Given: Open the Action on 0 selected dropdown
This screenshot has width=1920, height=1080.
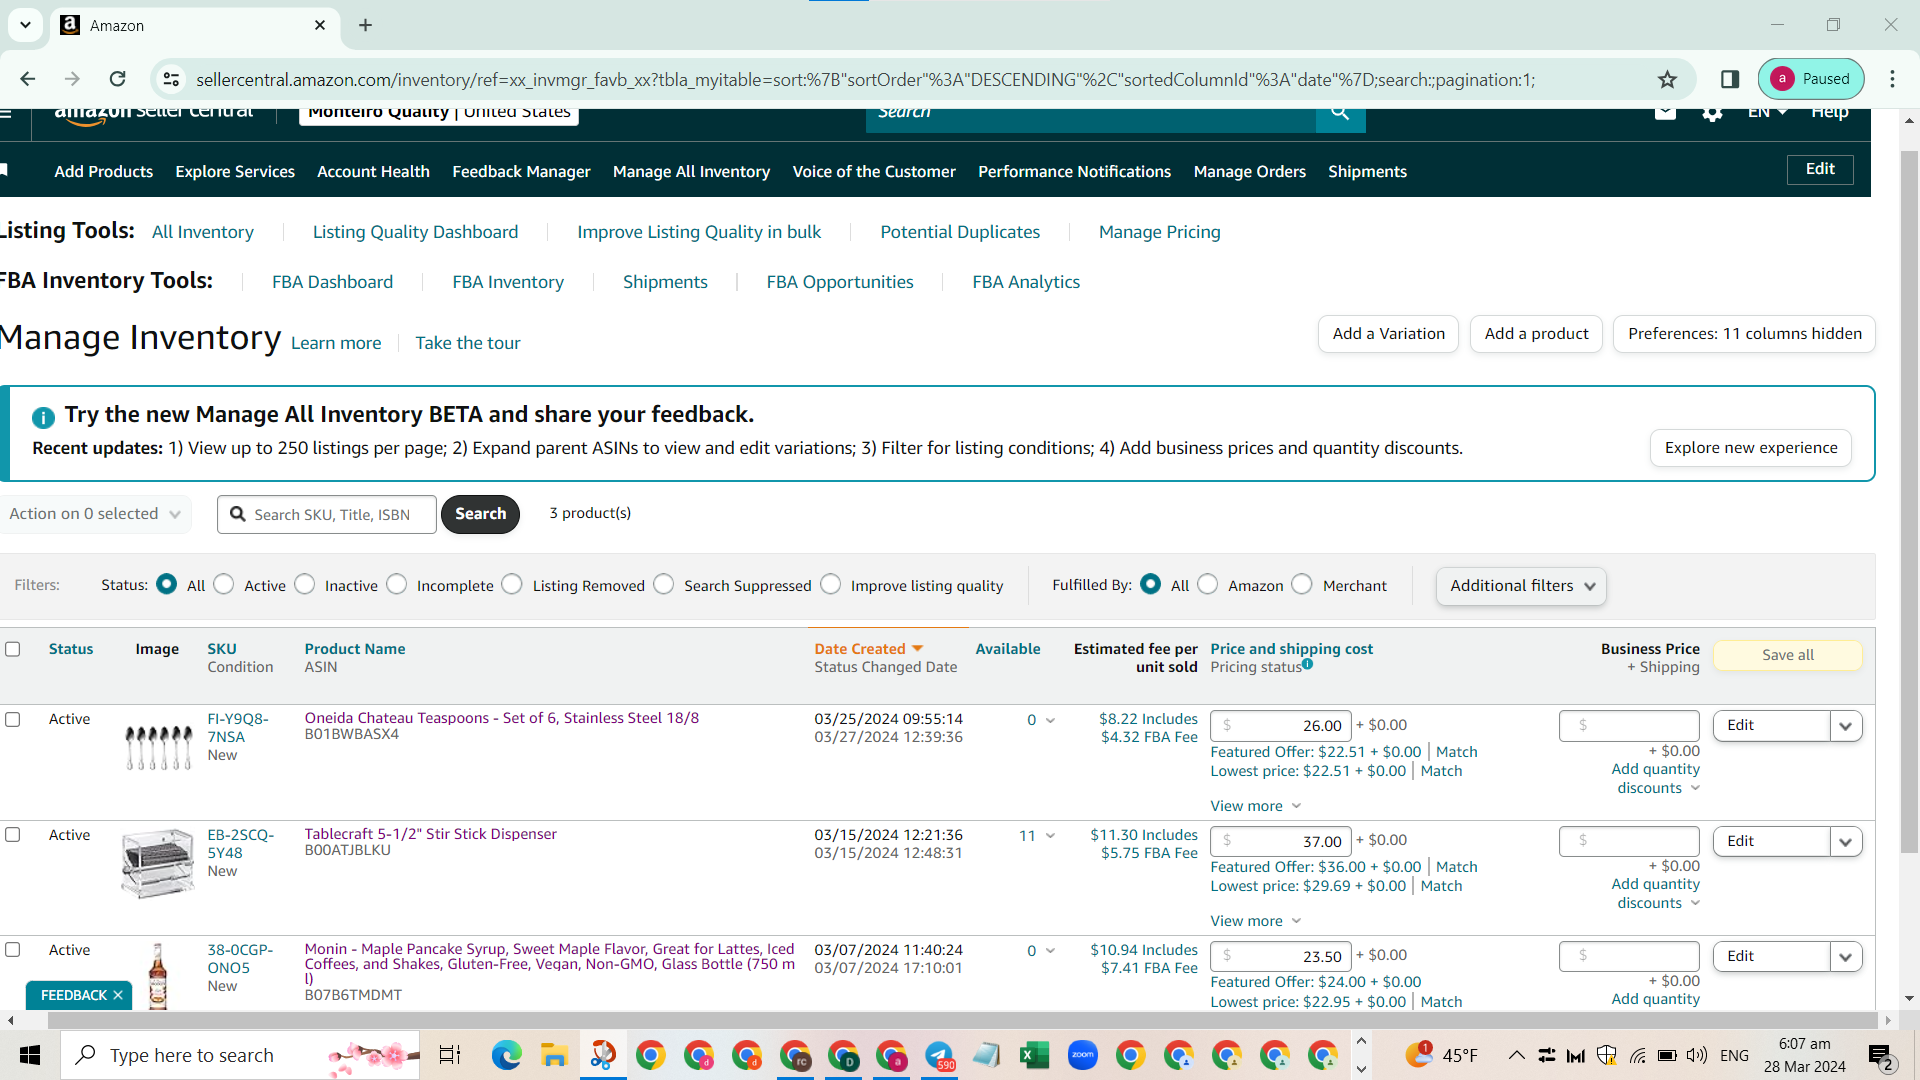Looking at the screenshot, I should tap(95, 514).
